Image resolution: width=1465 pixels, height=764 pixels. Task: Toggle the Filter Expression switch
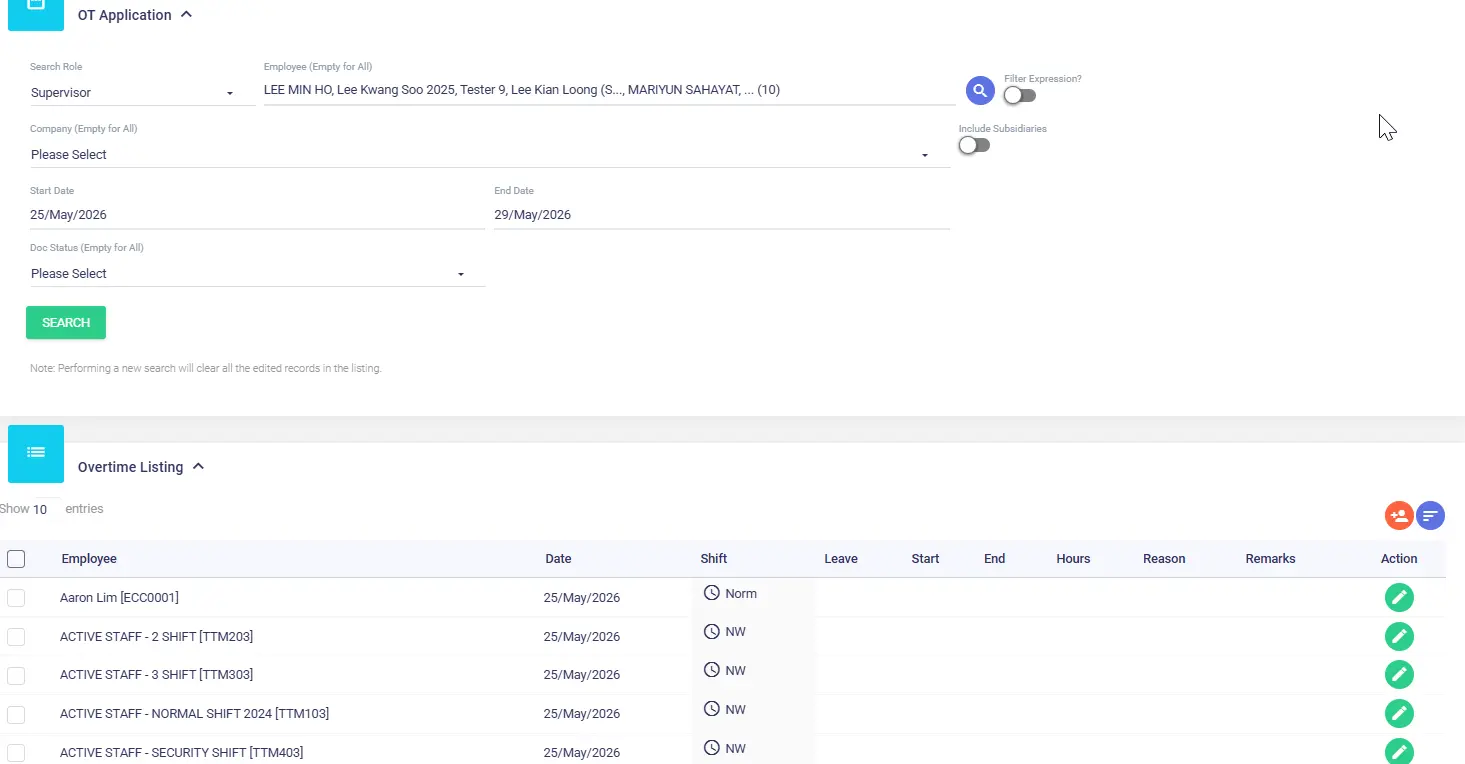tap(1020, 95)
